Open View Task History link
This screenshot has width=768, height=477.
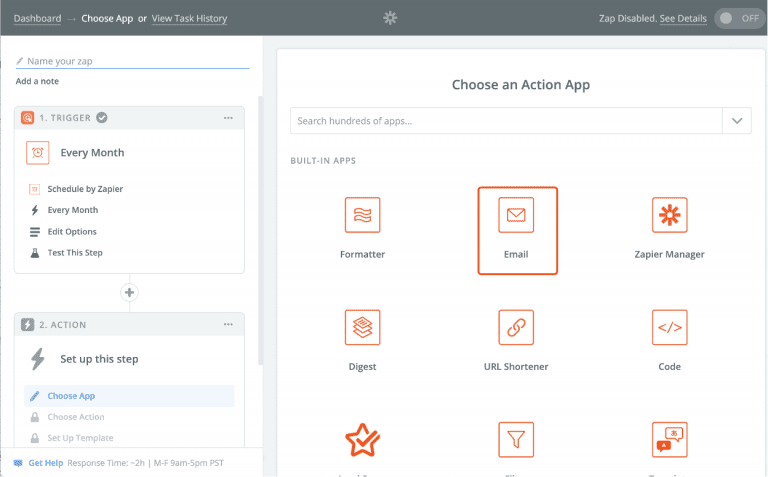point(189,18)
